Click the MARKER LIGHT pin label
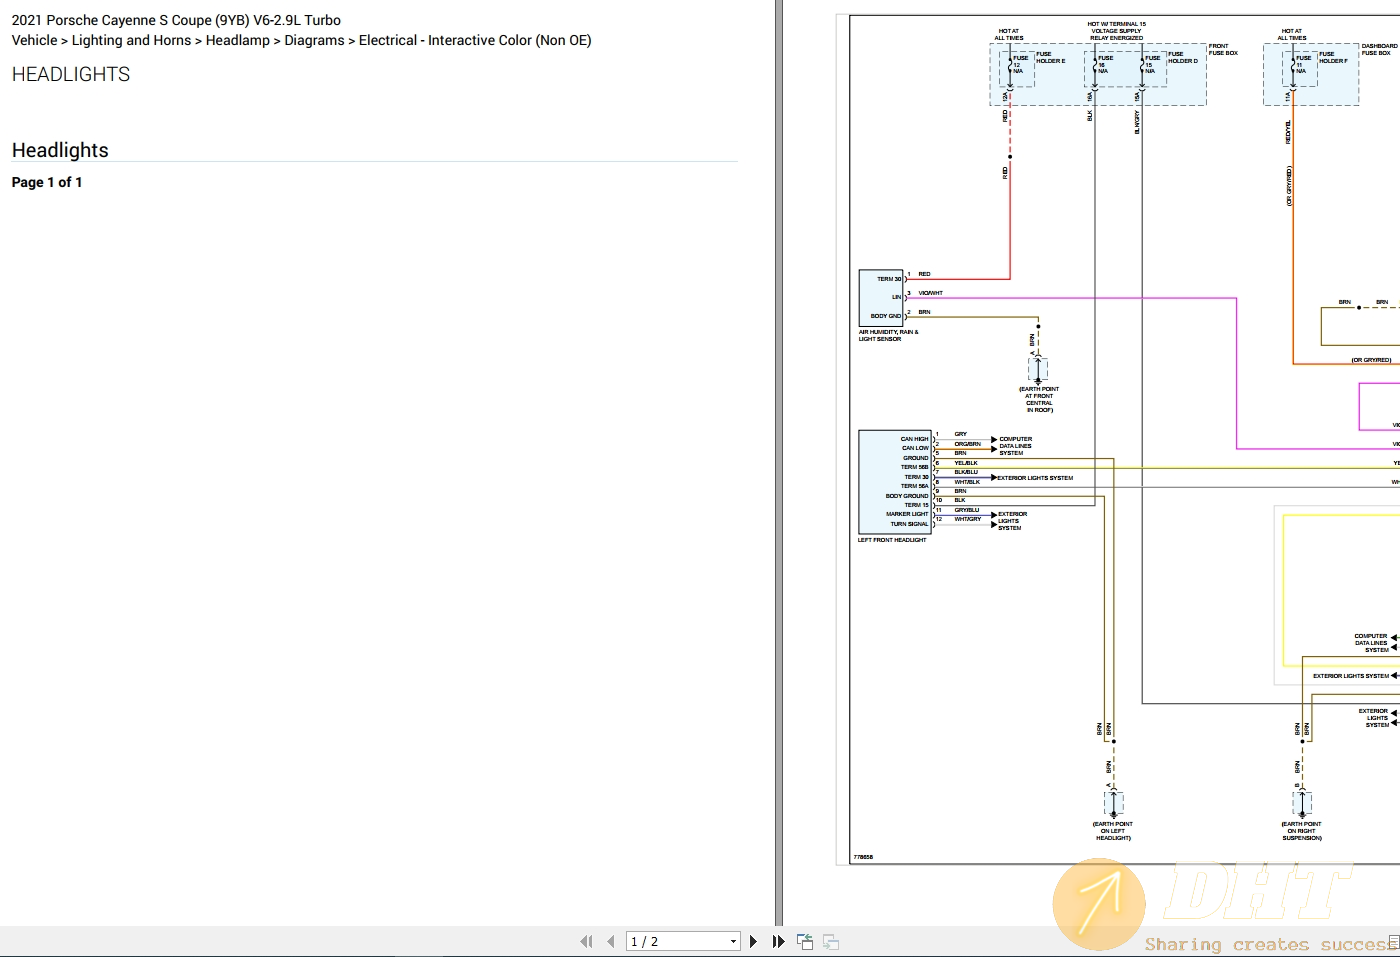1400x957 pixels. [907, 514]
